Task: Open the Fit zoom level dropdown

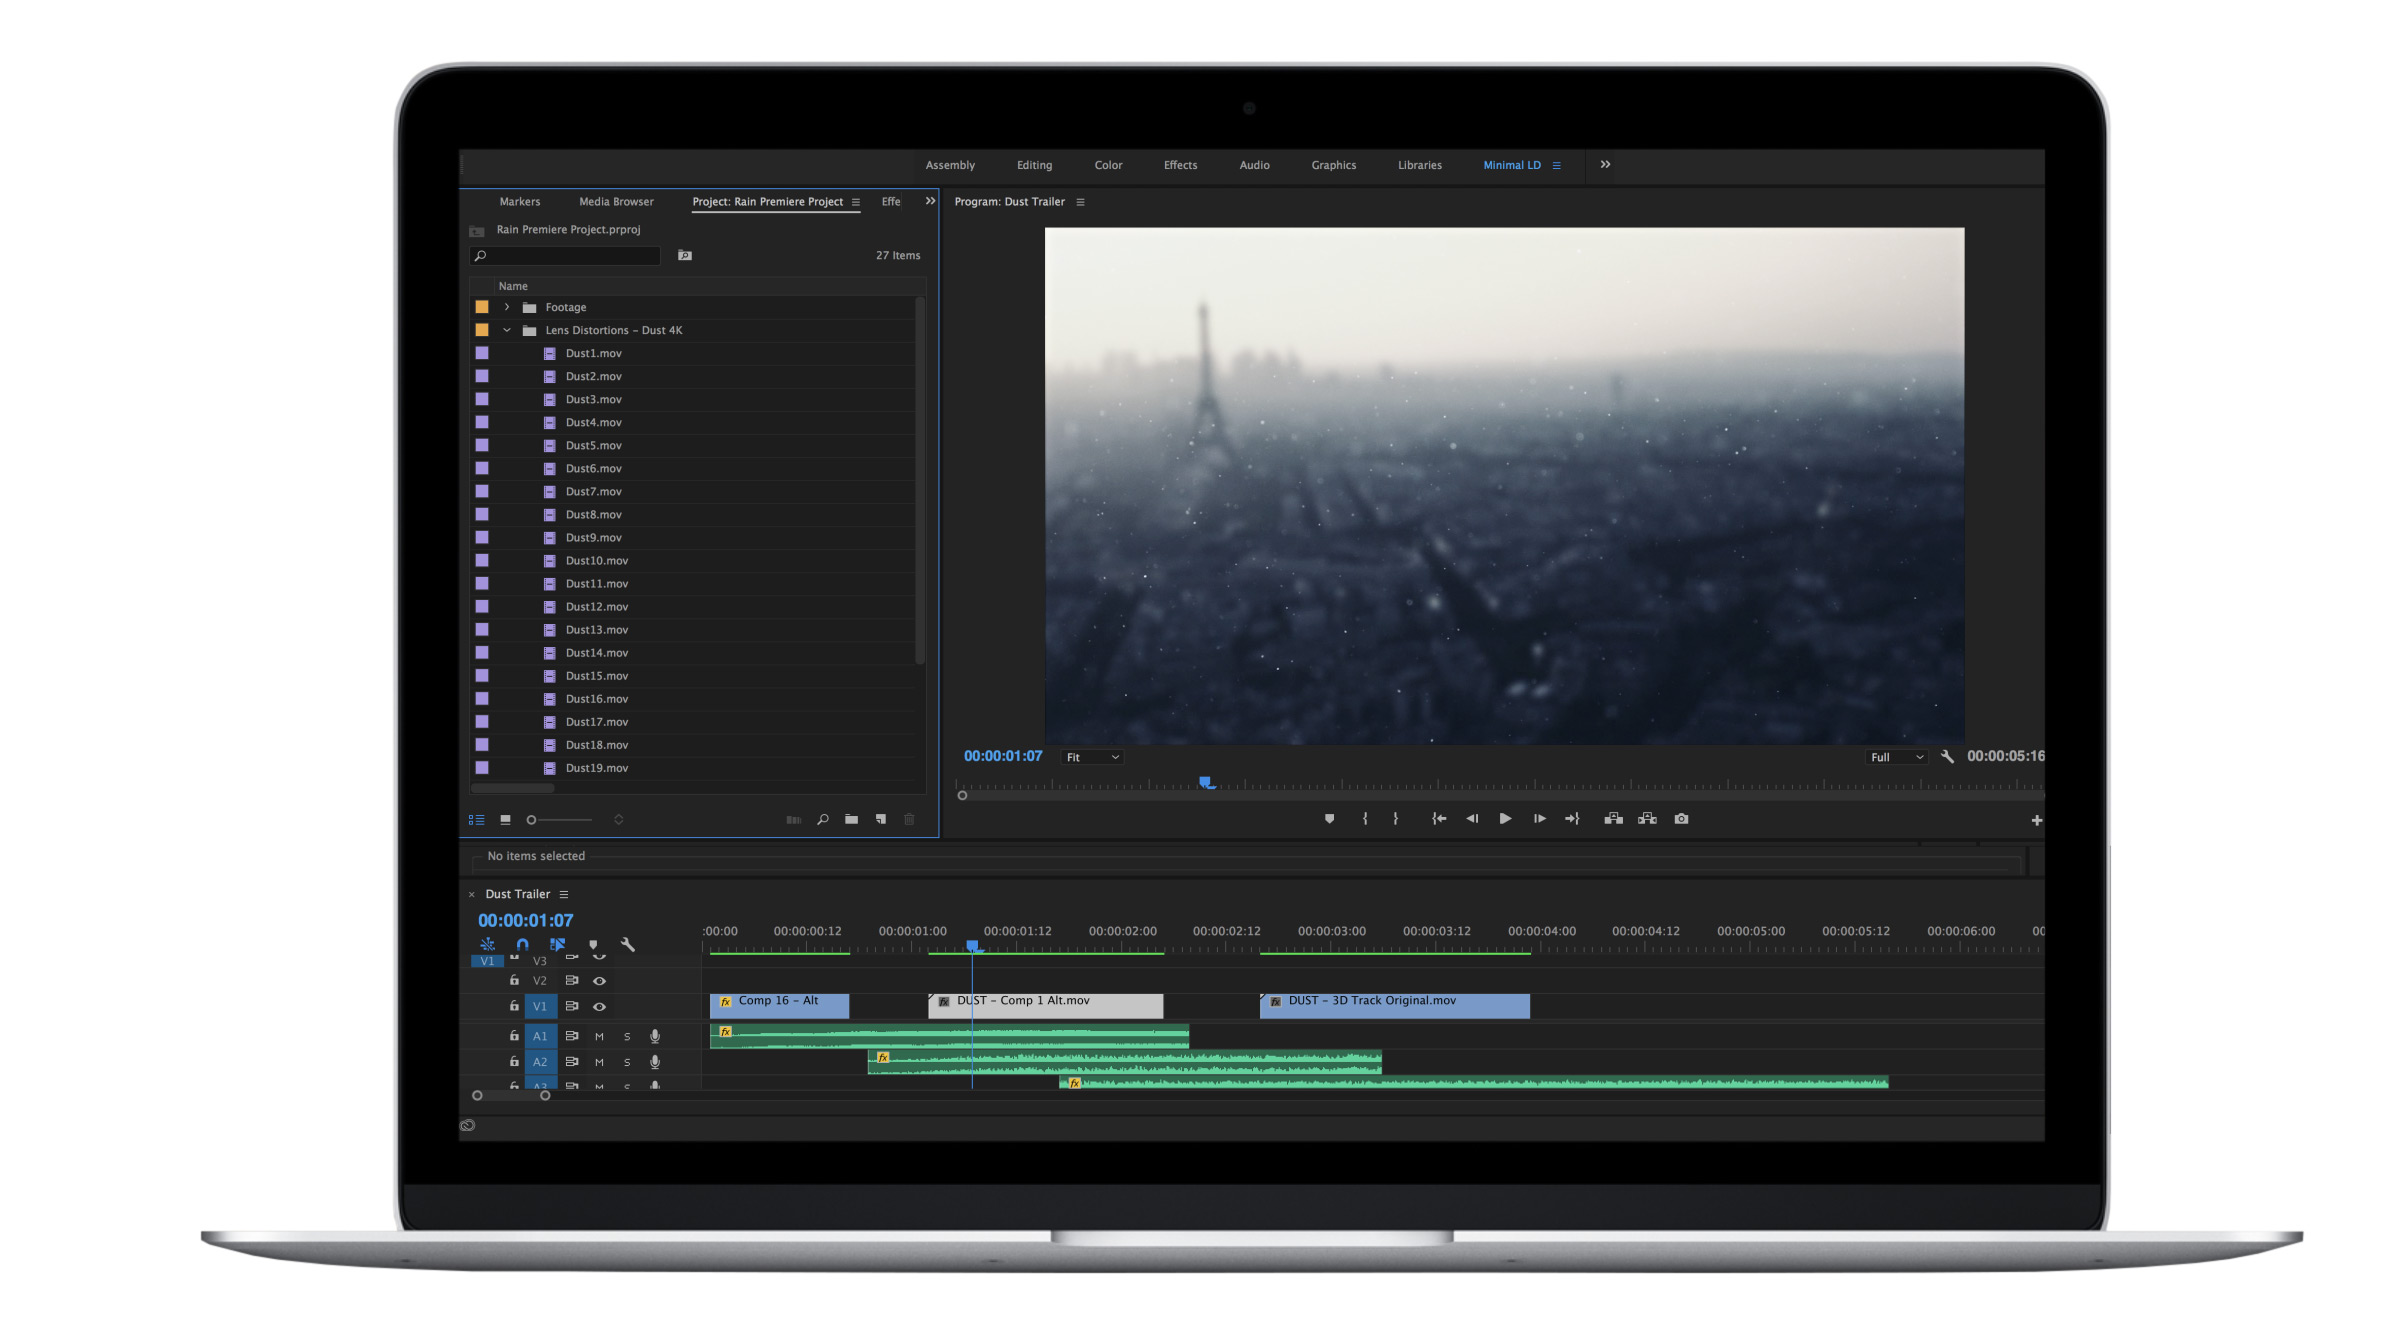Action: pos(1092,758)
